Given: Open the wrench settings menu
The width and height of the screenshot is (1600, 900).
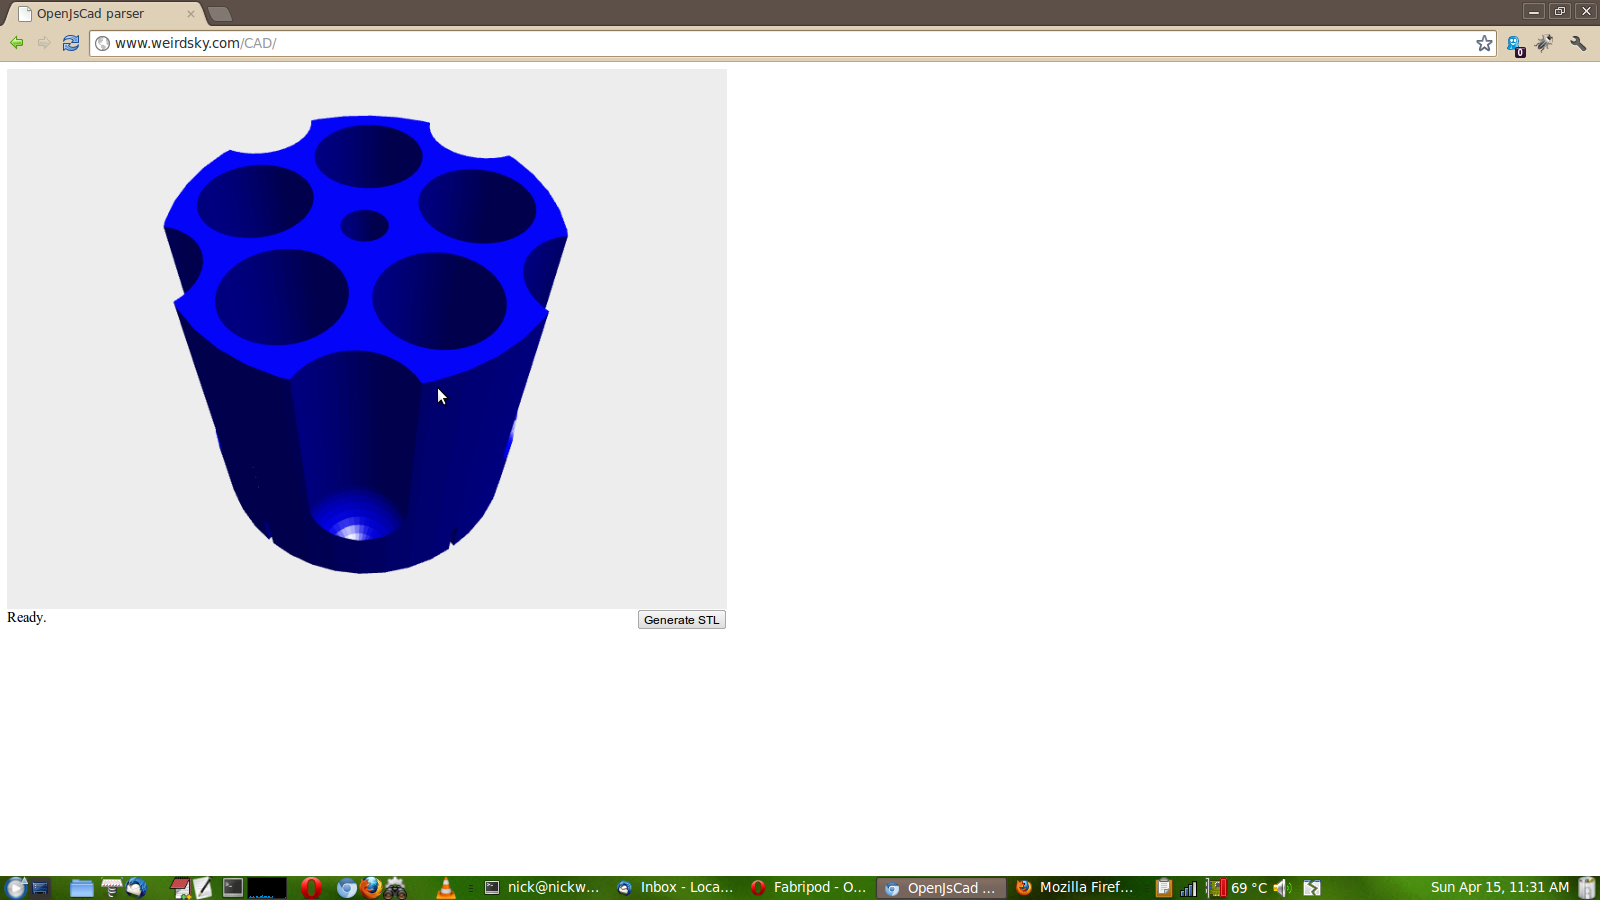Looking at the screenshot, I should pyautogui.click(x=1578, y=43).
